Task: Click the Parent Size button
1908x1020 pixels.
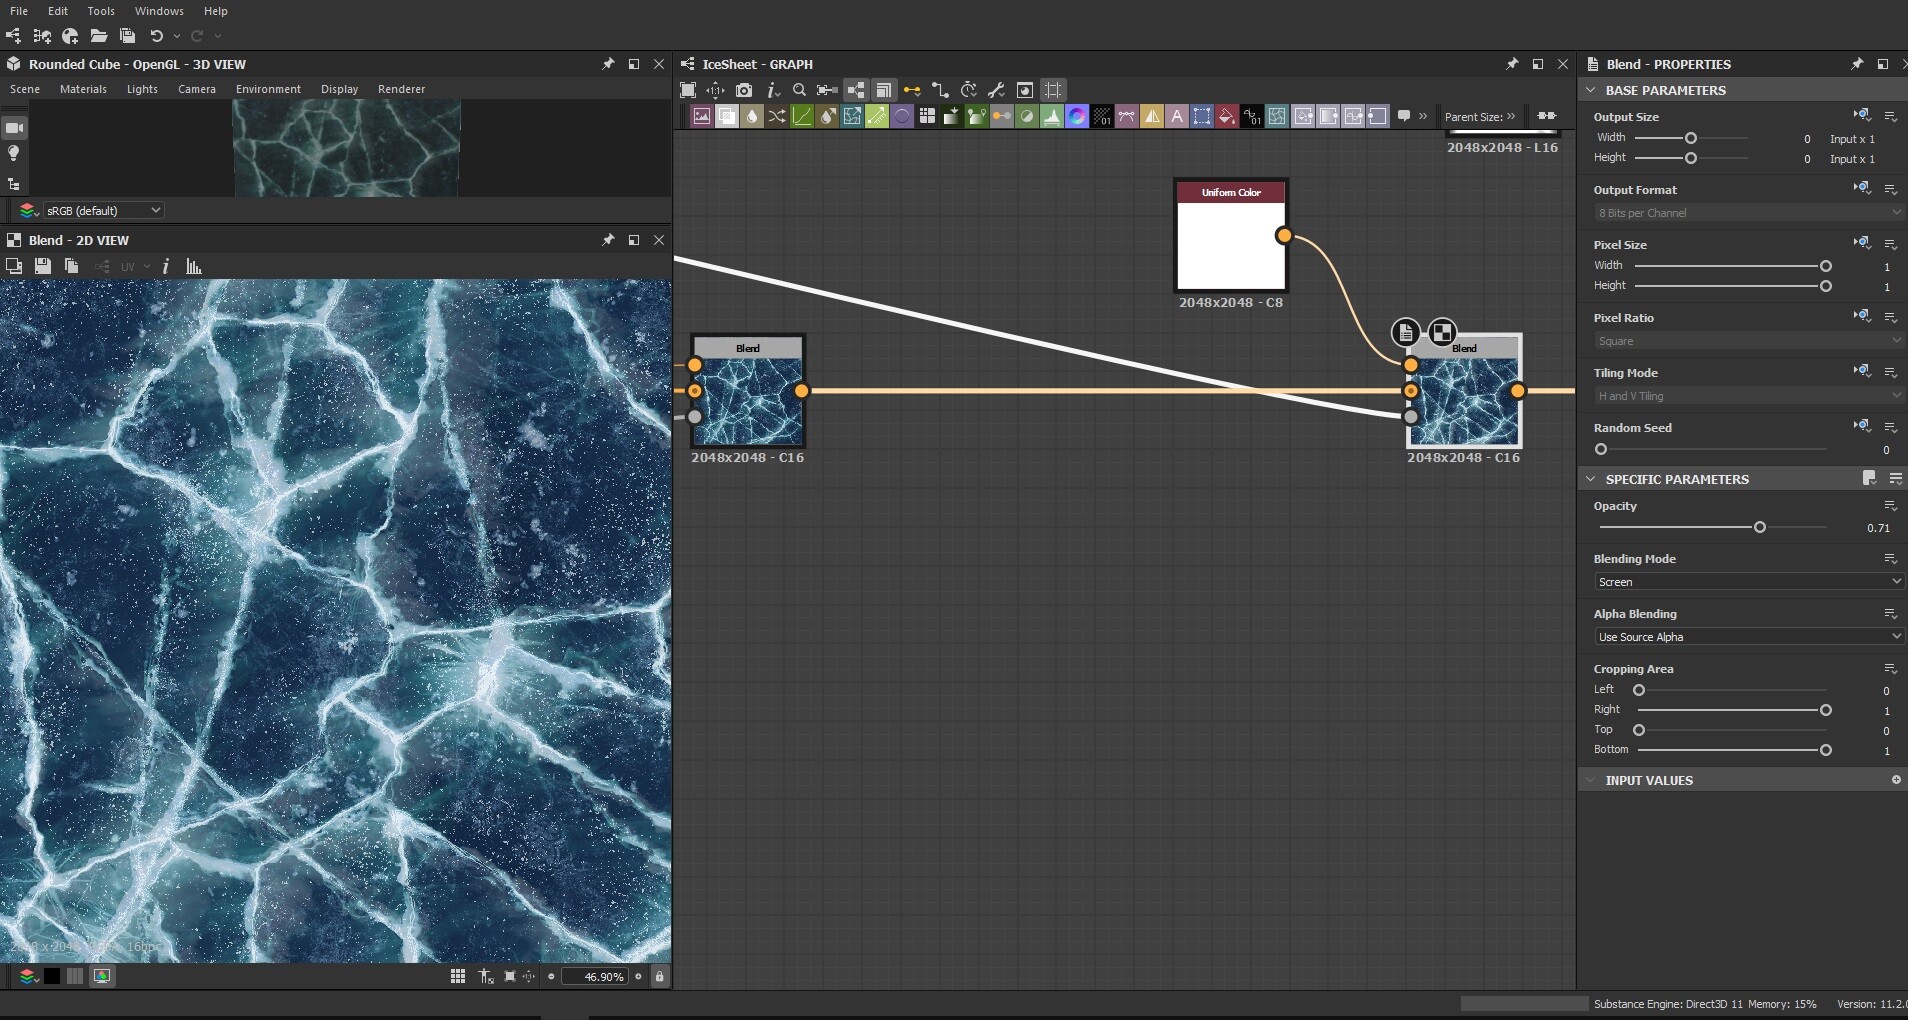Action: pos(1479,117)
